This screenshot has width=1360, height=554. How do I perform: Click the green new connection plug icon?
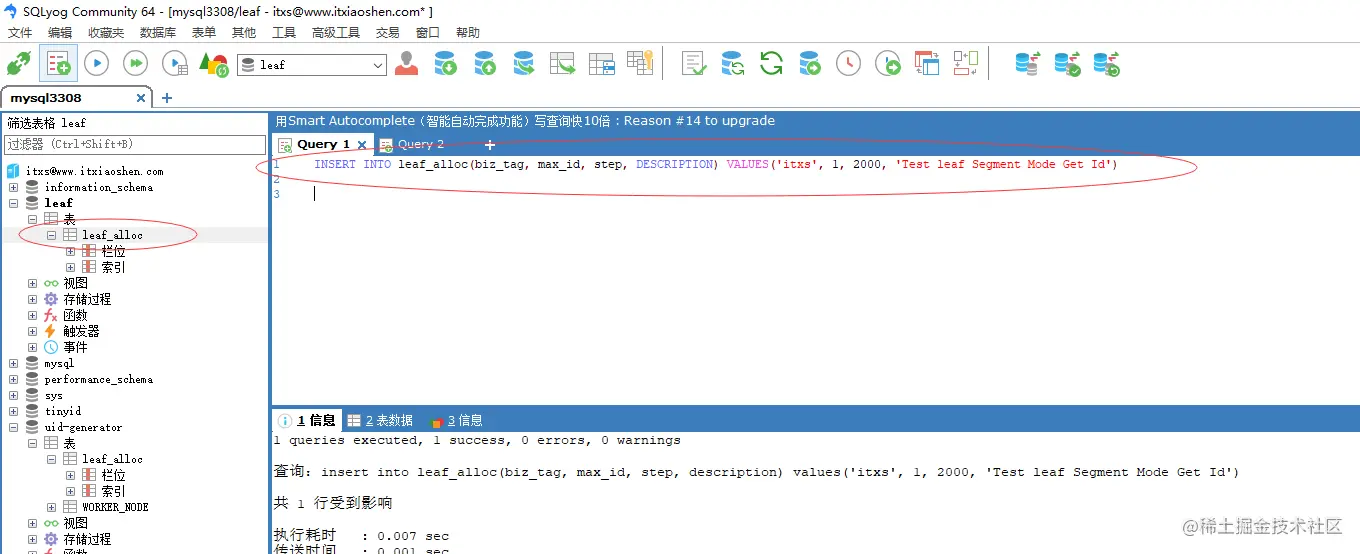19,64
